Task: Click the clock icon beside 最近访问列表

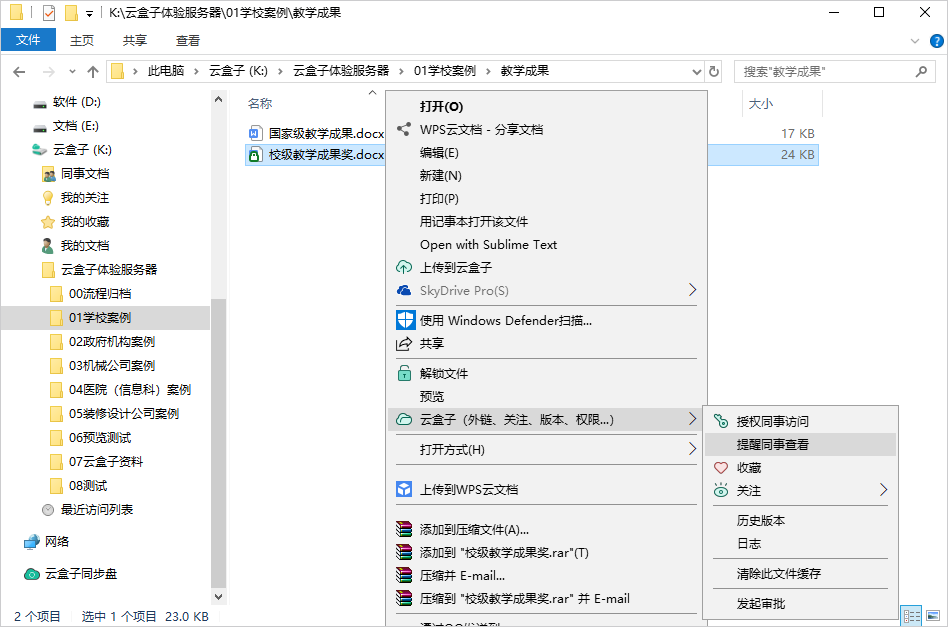Action: [48, 510]
